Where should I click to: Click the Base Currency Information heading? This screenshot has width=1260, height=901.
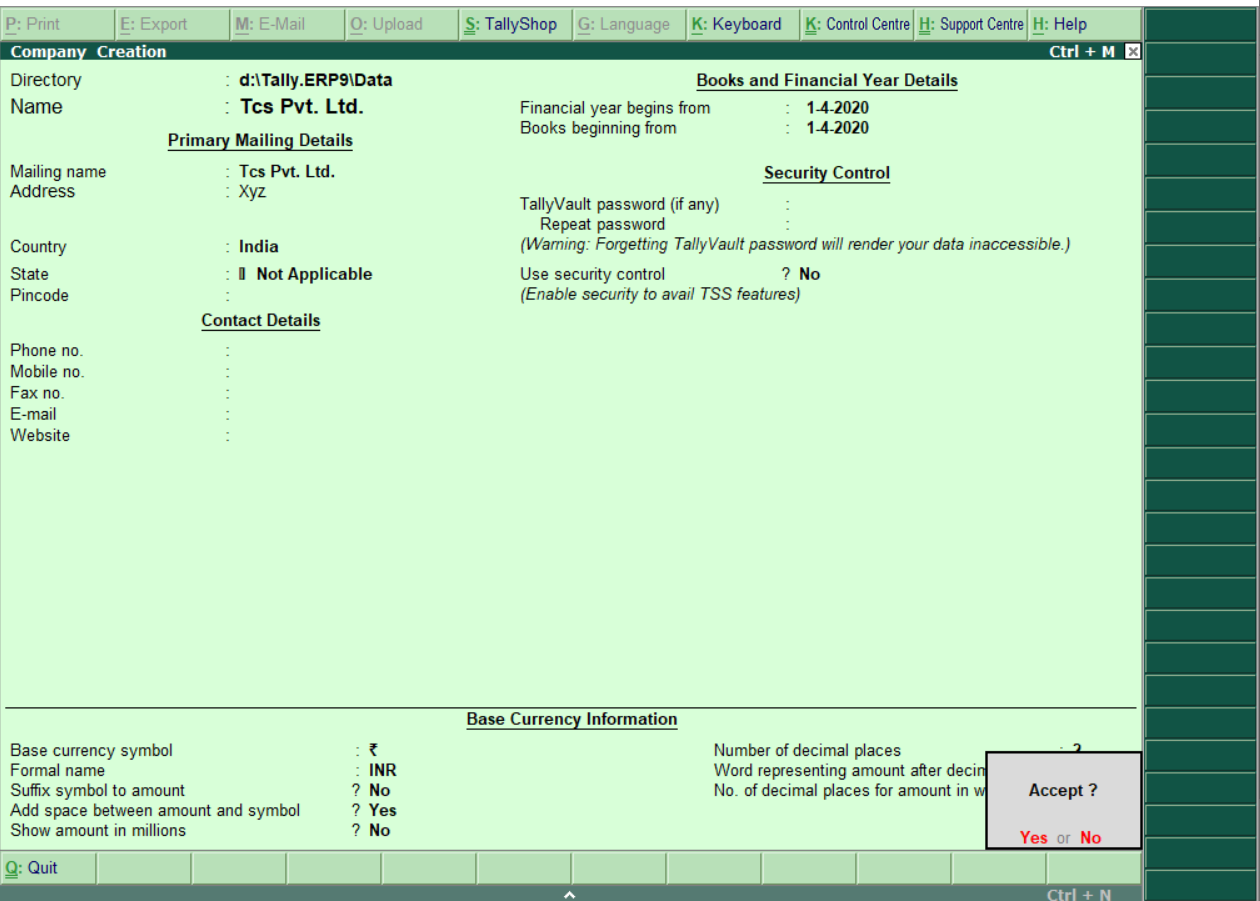pyautogui.click(x=572, y=719)
